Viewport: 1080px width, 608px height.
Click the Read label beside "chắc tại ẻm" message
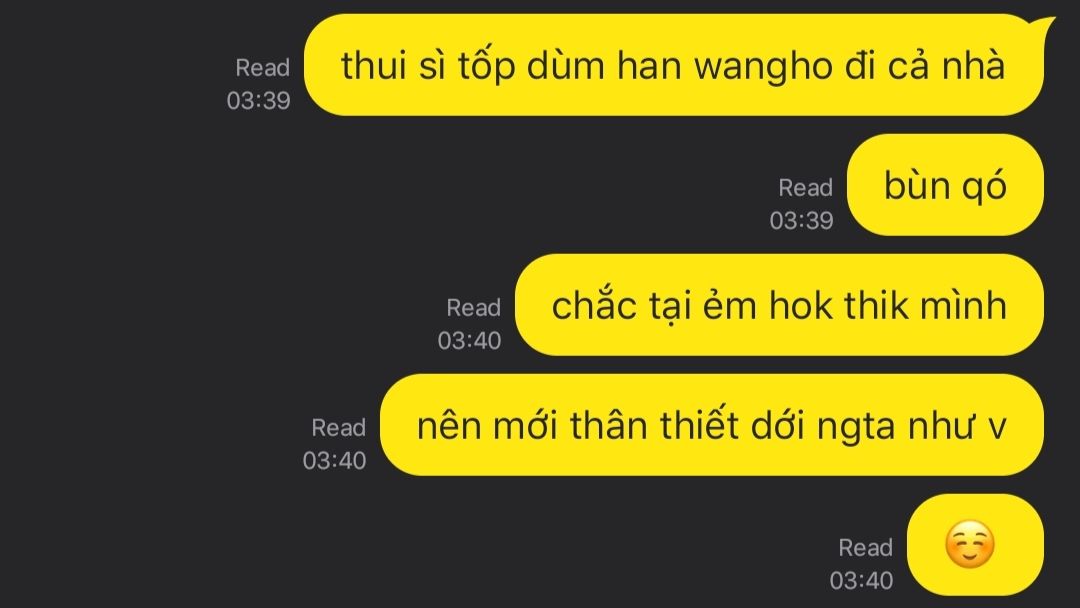(x=473, y=307)
